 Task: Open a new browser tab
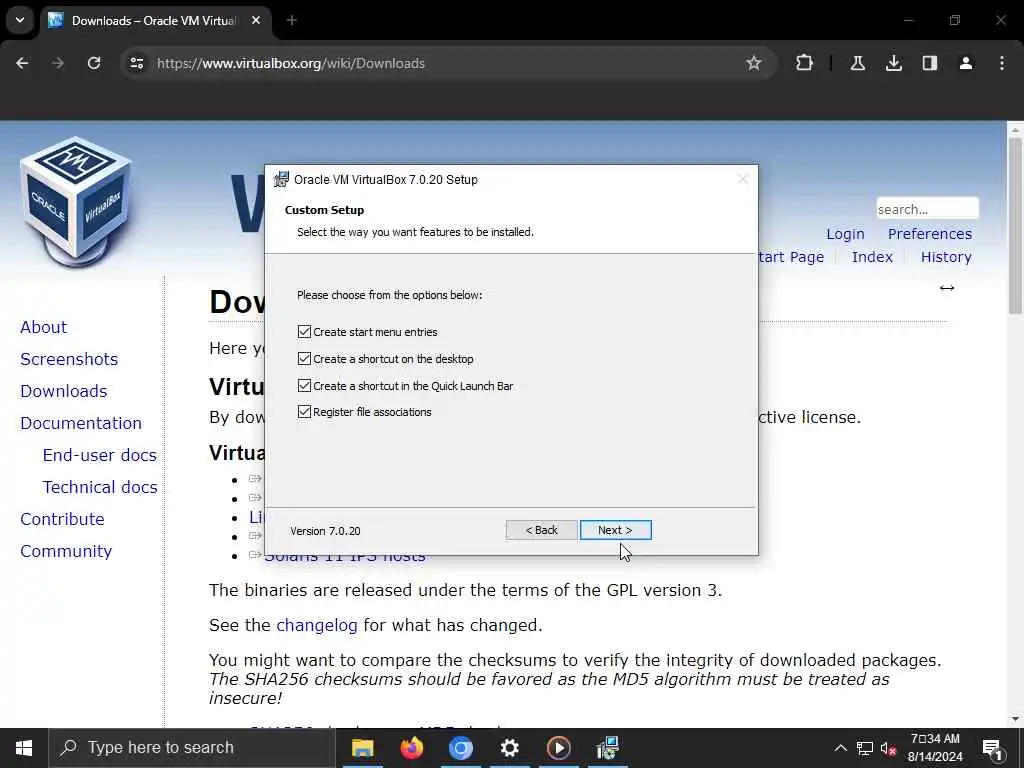[292, 21]
